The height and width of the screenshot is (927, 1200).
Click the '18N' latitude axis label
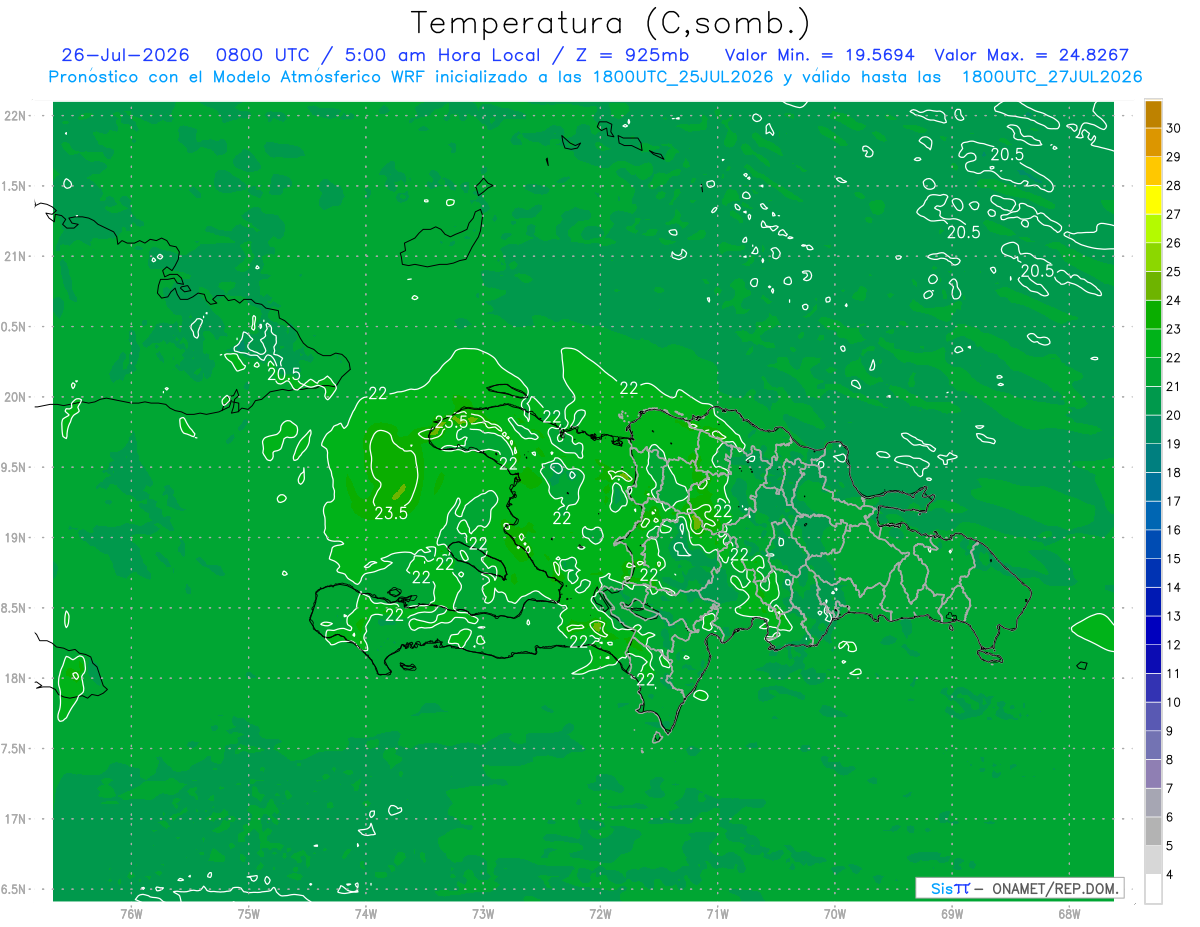coord(14,678)
